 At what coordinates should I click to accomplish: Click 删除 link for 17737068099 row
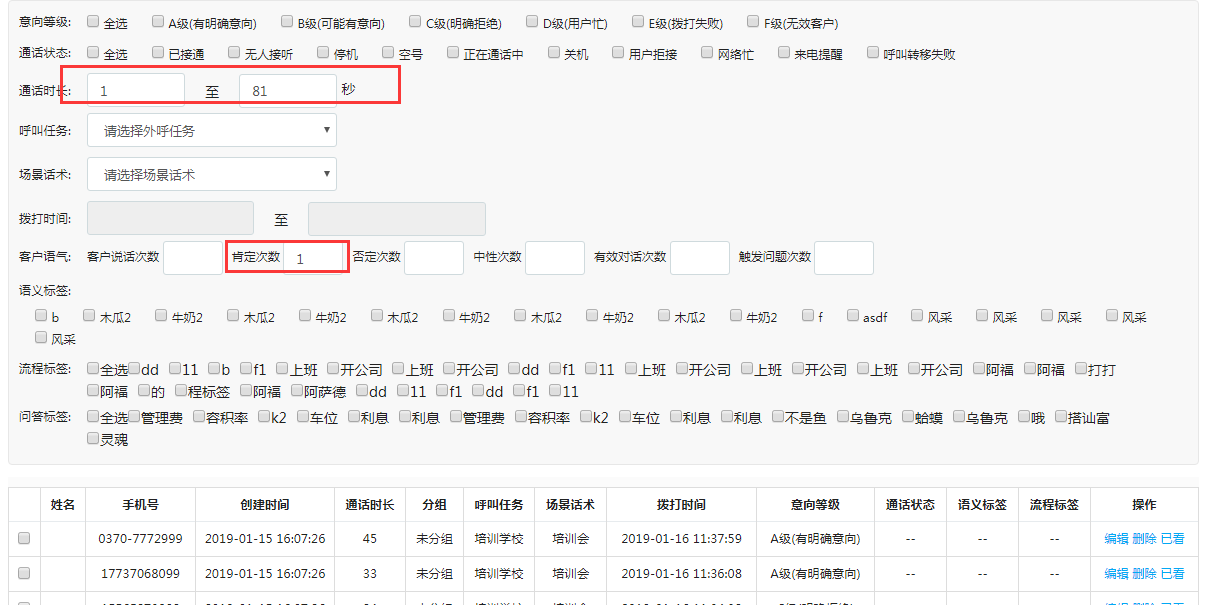(x=1144, y=573)
